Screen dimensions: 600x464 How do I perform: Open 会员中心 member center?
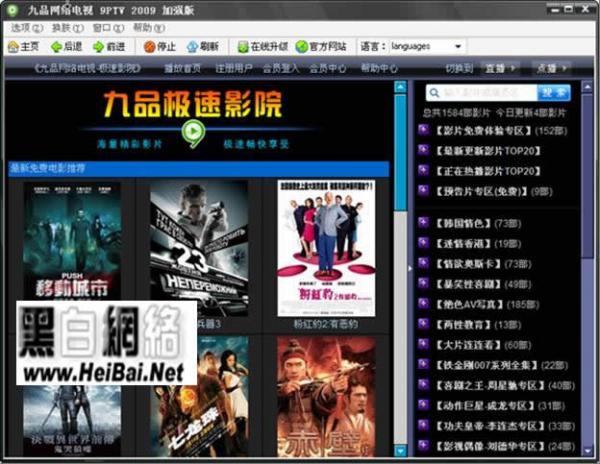point(328,68)
